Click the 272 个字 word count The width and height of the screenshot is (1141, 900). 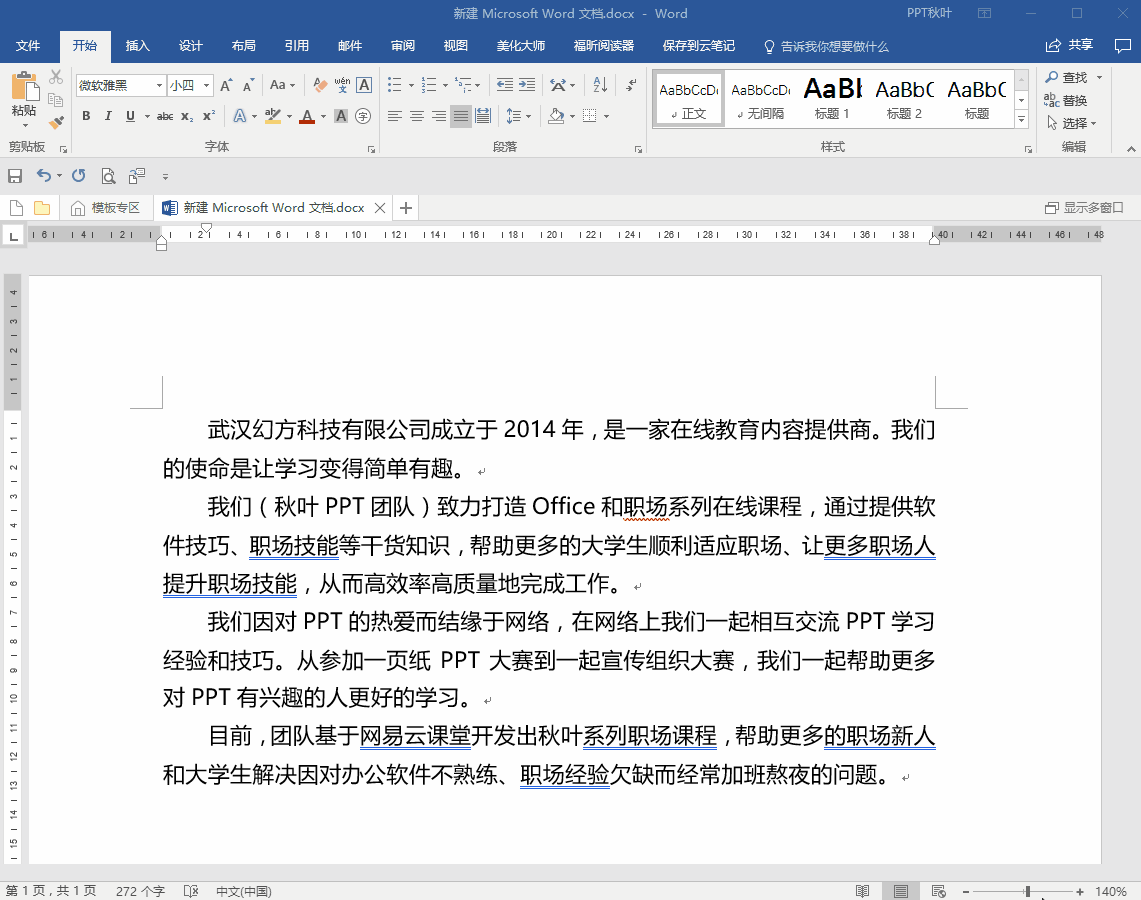(x=140, y=891)
